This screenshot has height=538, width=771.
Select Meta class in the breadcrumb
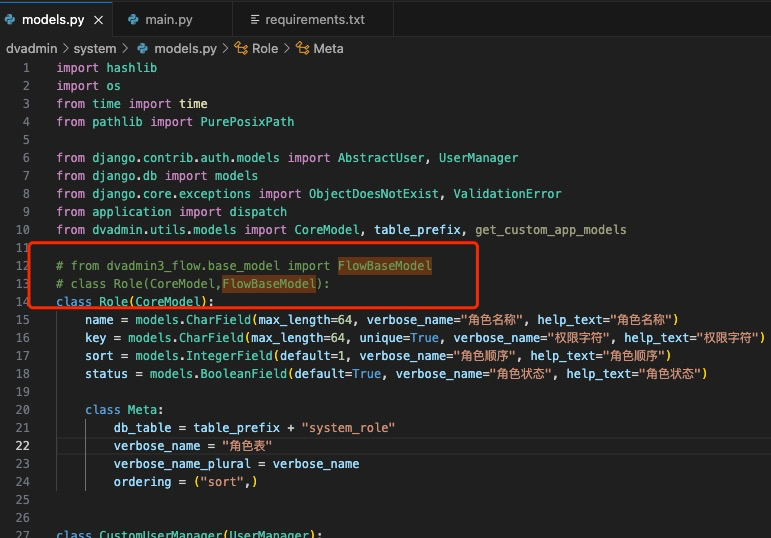click(x=328, y=49)
